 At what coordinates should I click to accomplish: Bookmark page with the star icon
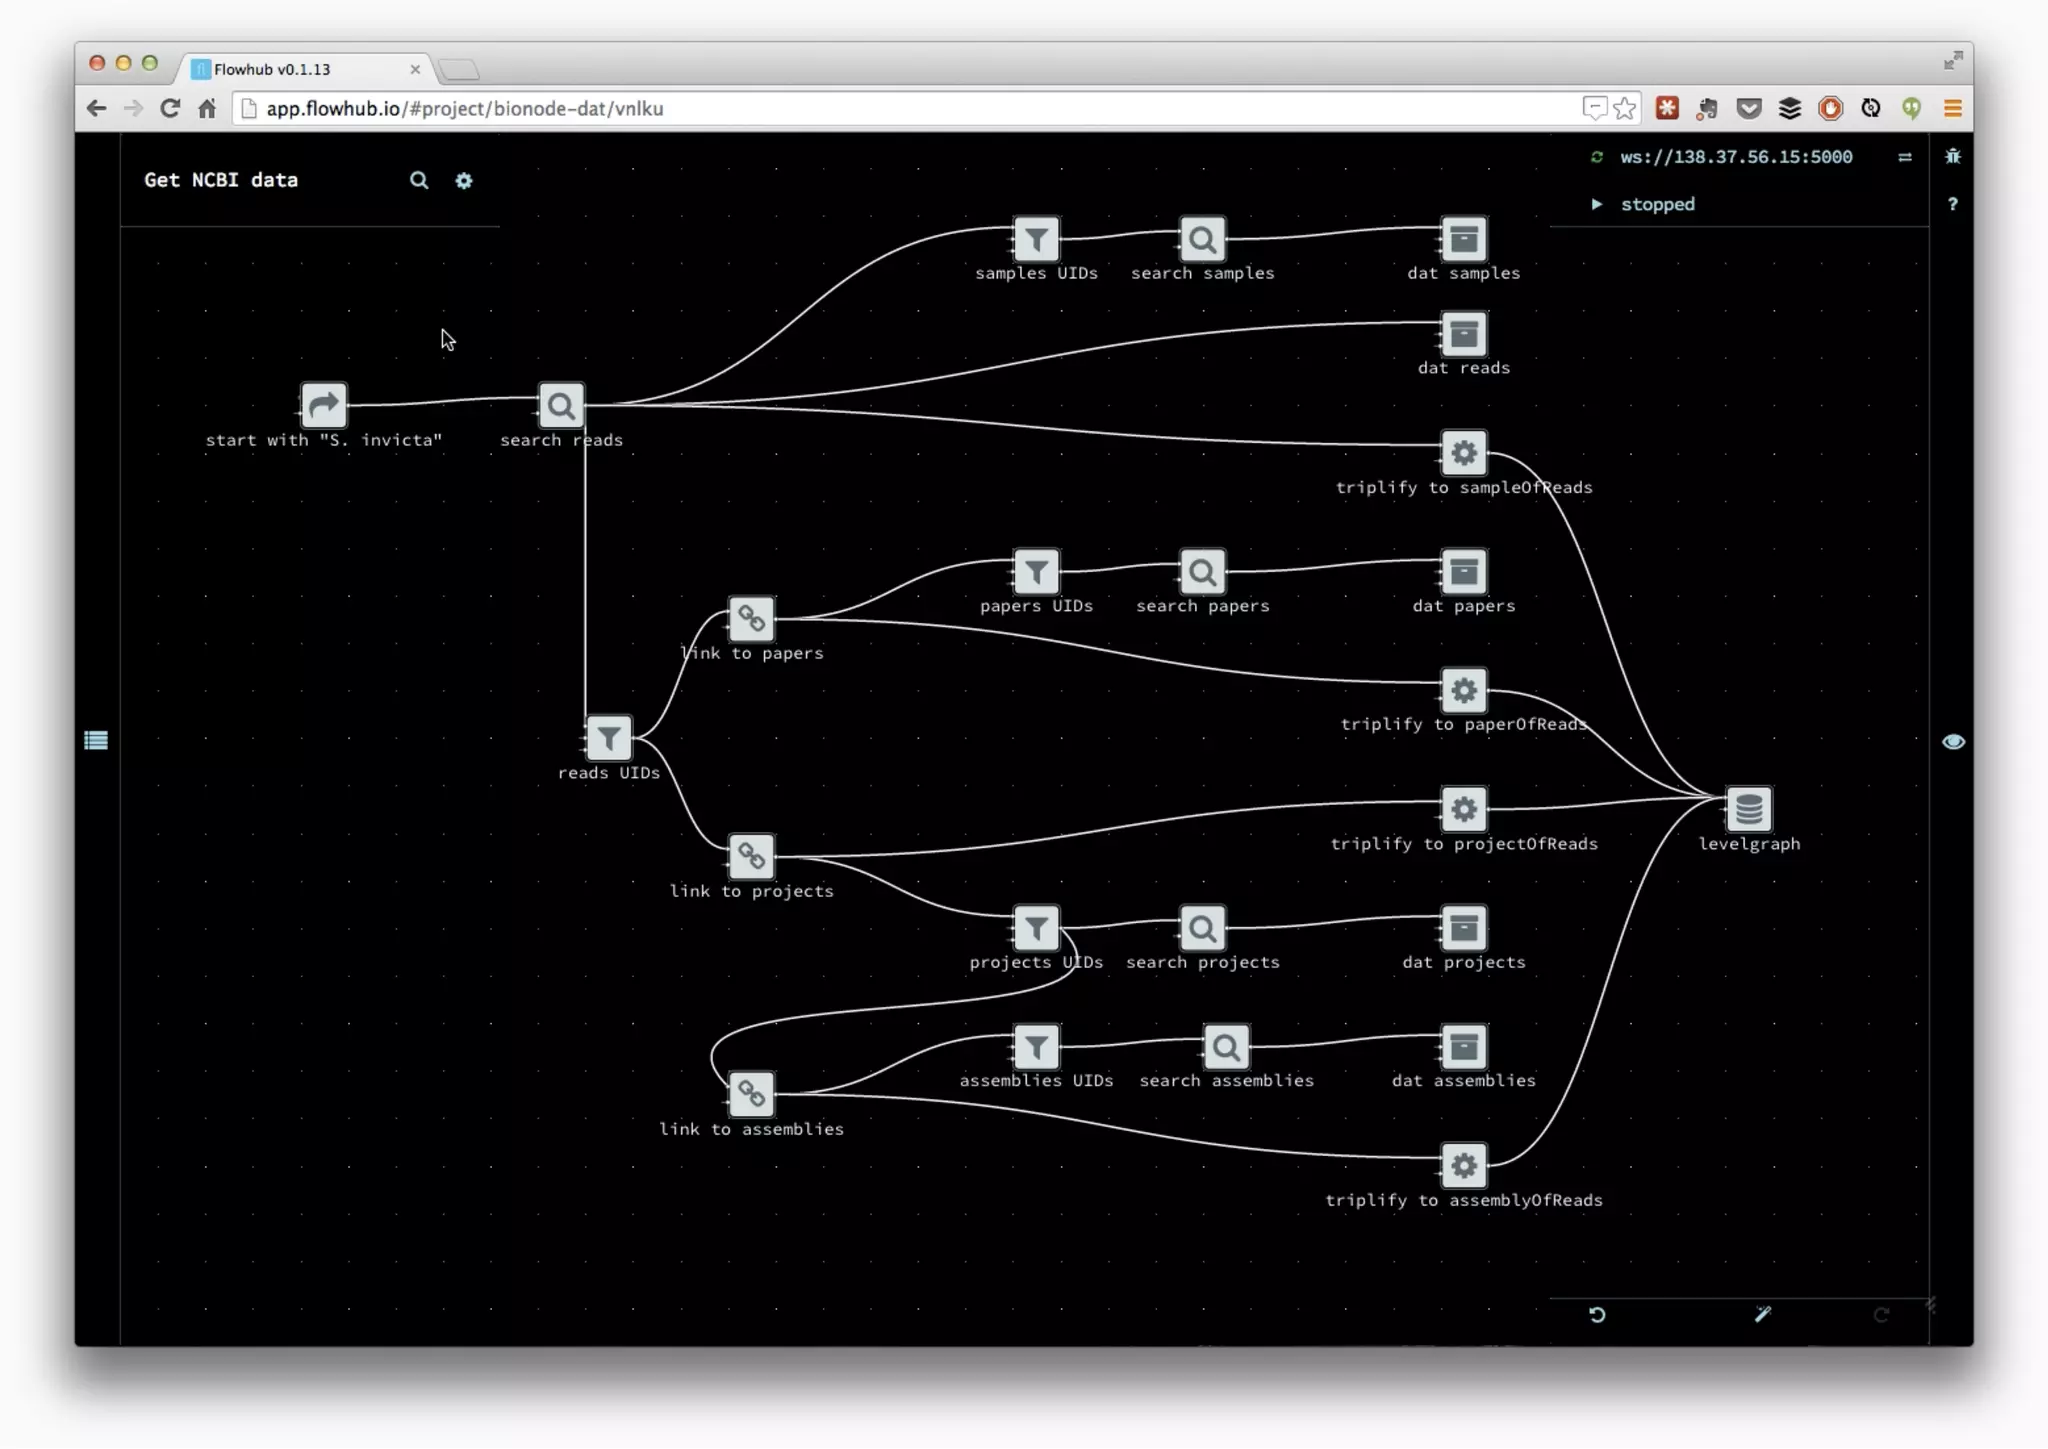1625,108
